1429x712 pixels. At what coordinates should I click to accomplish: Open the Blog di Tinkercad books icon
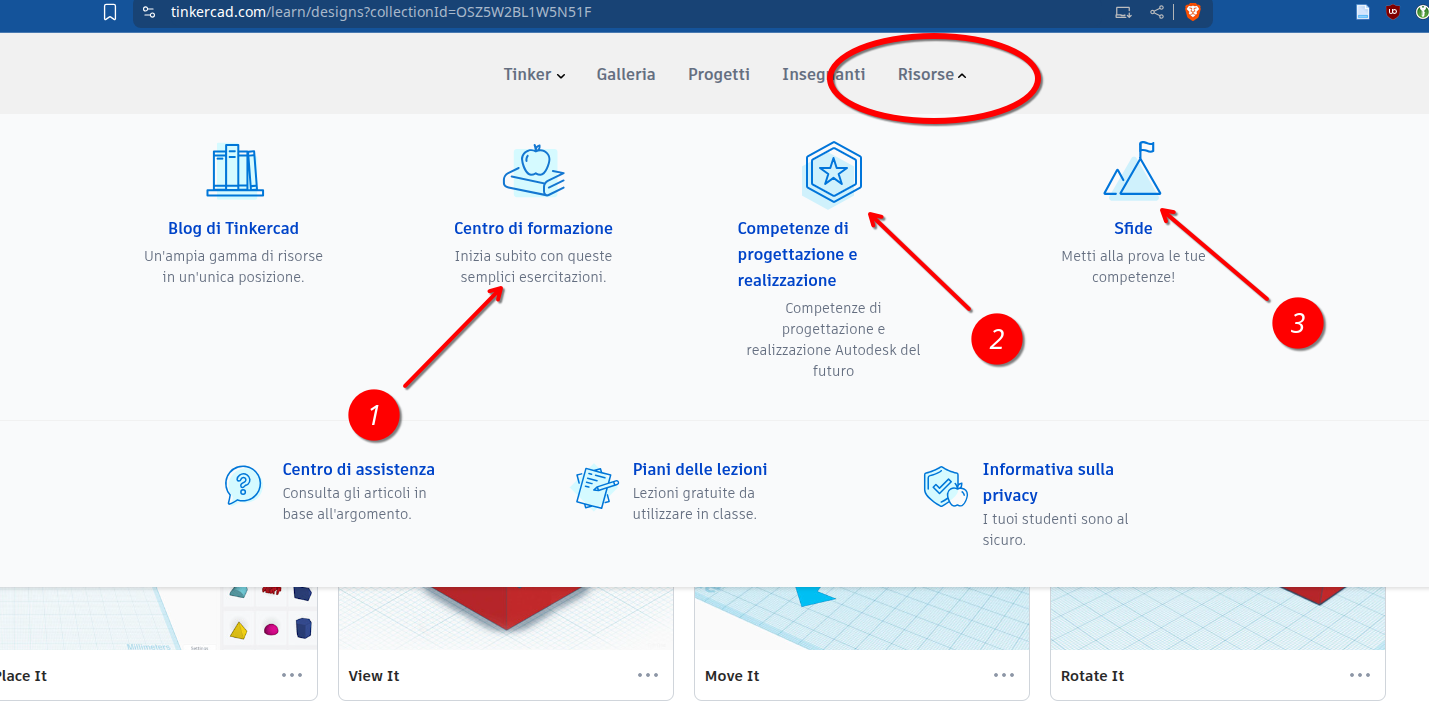click(234, 170)
